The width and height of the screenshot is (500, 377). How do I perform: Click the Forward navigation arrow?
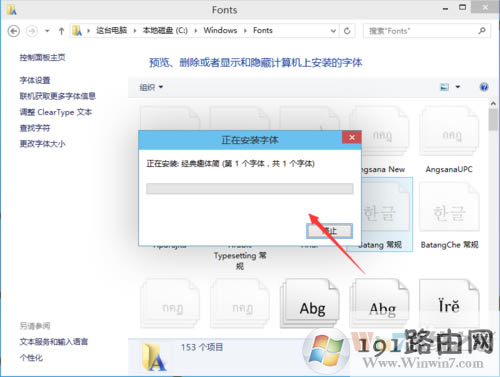[32, 31]
